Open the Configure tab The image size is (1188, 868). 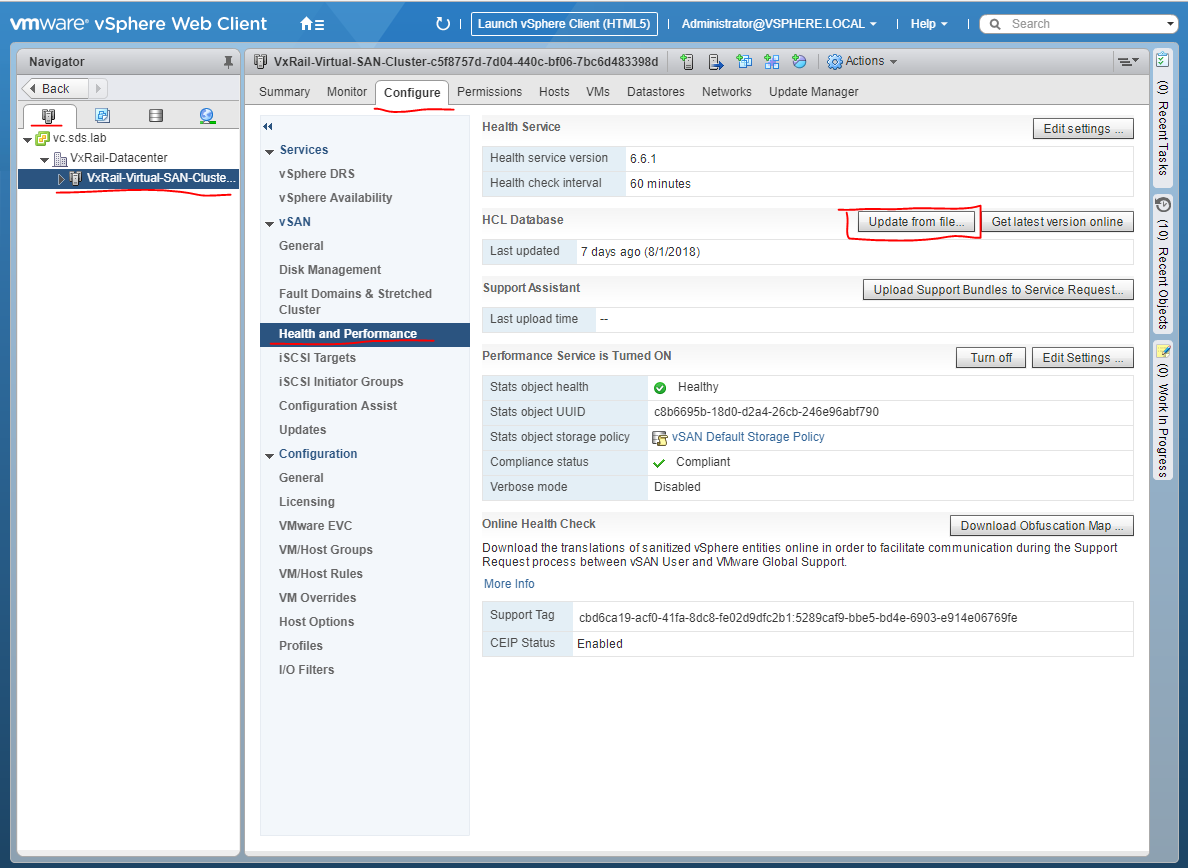tap(412, 92)
